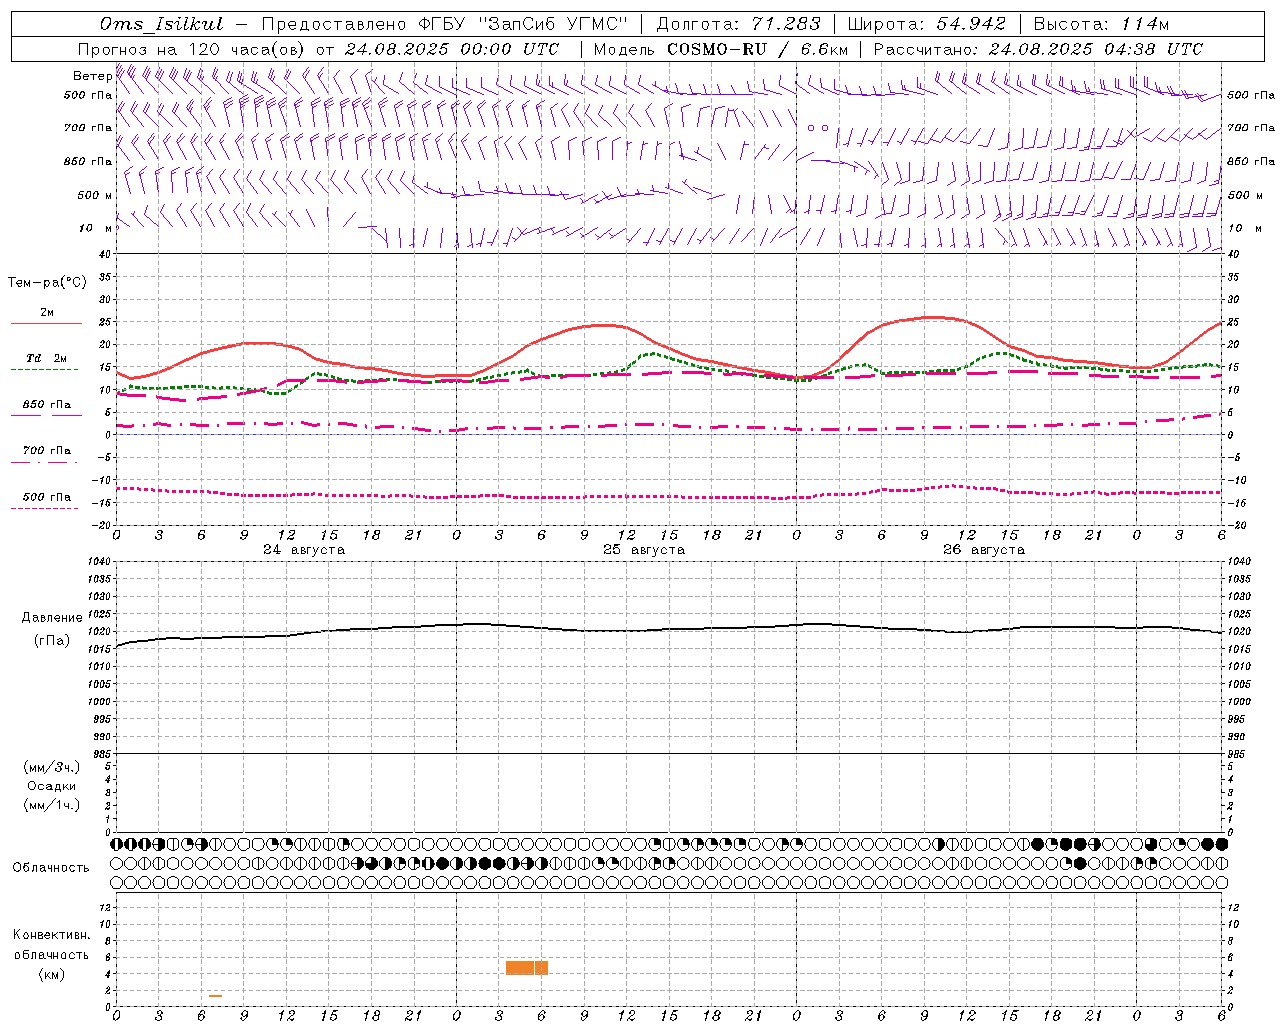The height and width of the screenshot is (1024, 1280).
Task: Click the (мм/1ч.) precipitation unit label
Action: (52, 805)
